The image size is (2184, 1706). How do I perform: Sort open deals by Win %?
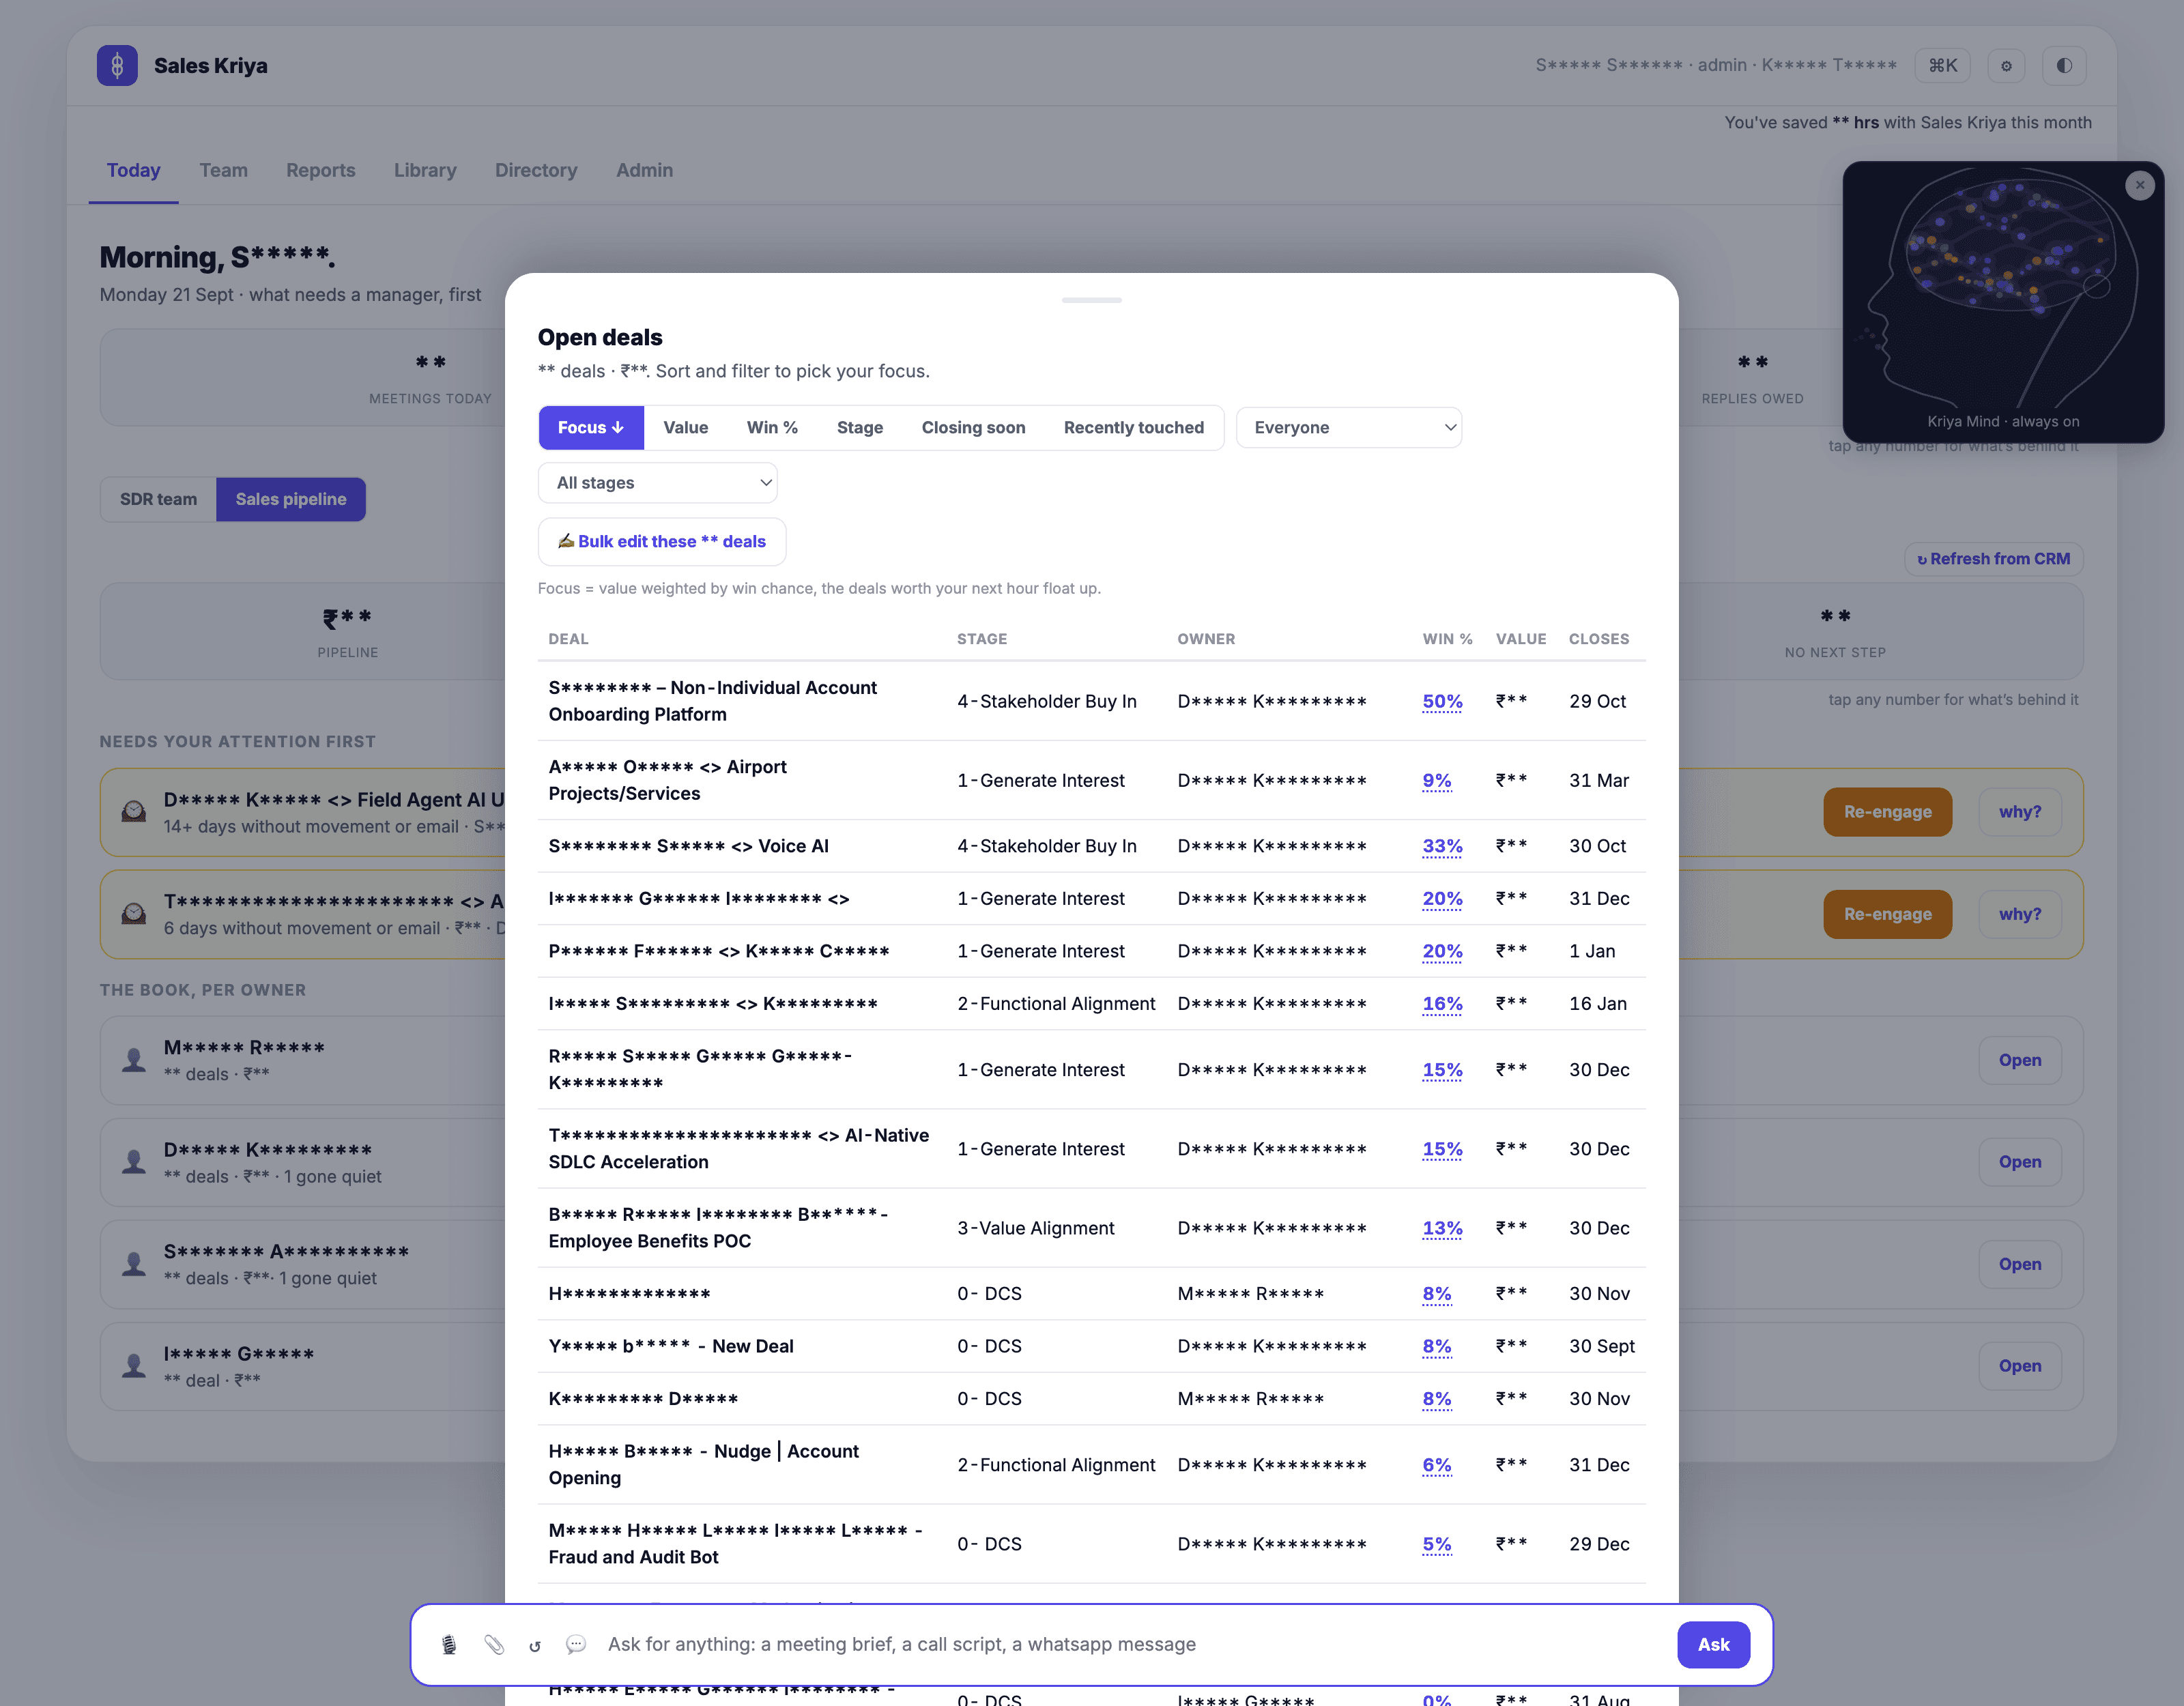[772, 428]
